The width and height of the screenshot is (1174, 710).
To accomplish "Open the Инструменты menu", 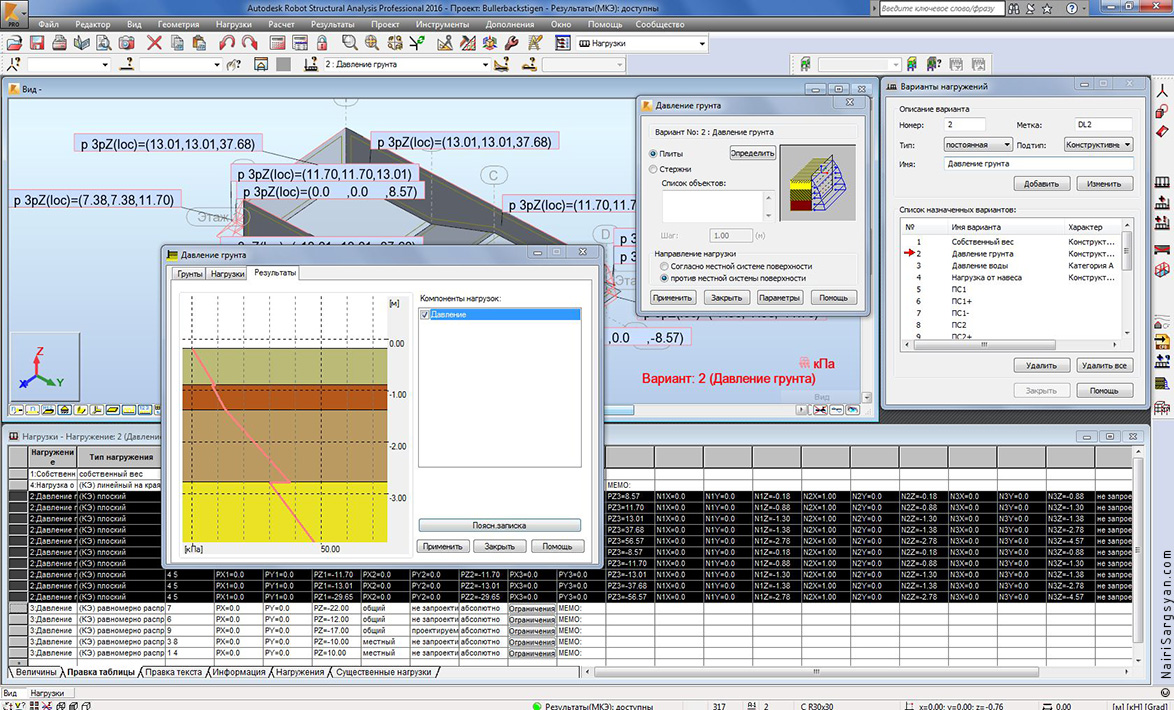I will pos(442,25).
